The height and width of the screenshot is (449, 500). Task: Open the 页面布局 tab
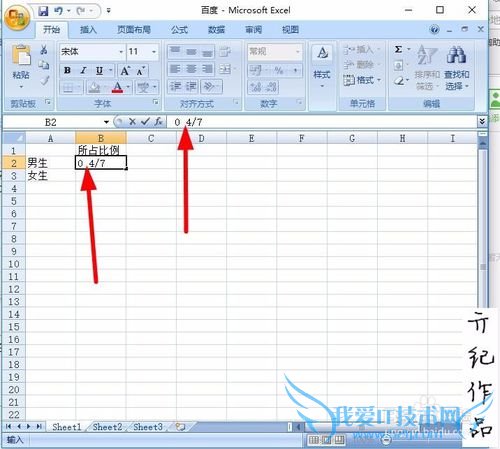134,30
